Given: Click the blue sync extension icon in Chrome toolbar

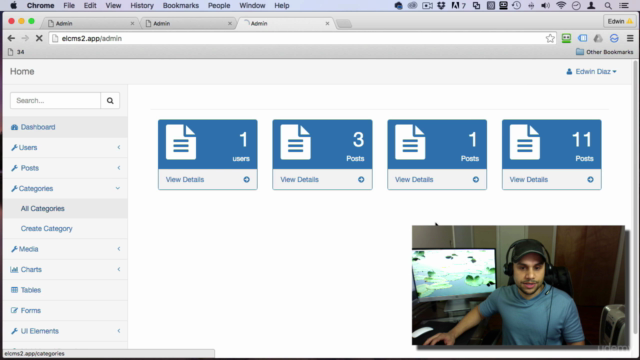Looking at the screenshot, I should tap(614, 38).
